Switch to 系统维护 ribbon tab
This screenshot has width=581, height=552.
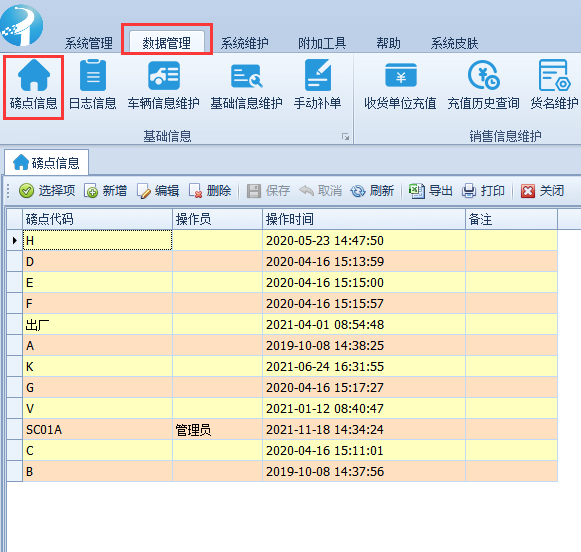coord(245,43)
